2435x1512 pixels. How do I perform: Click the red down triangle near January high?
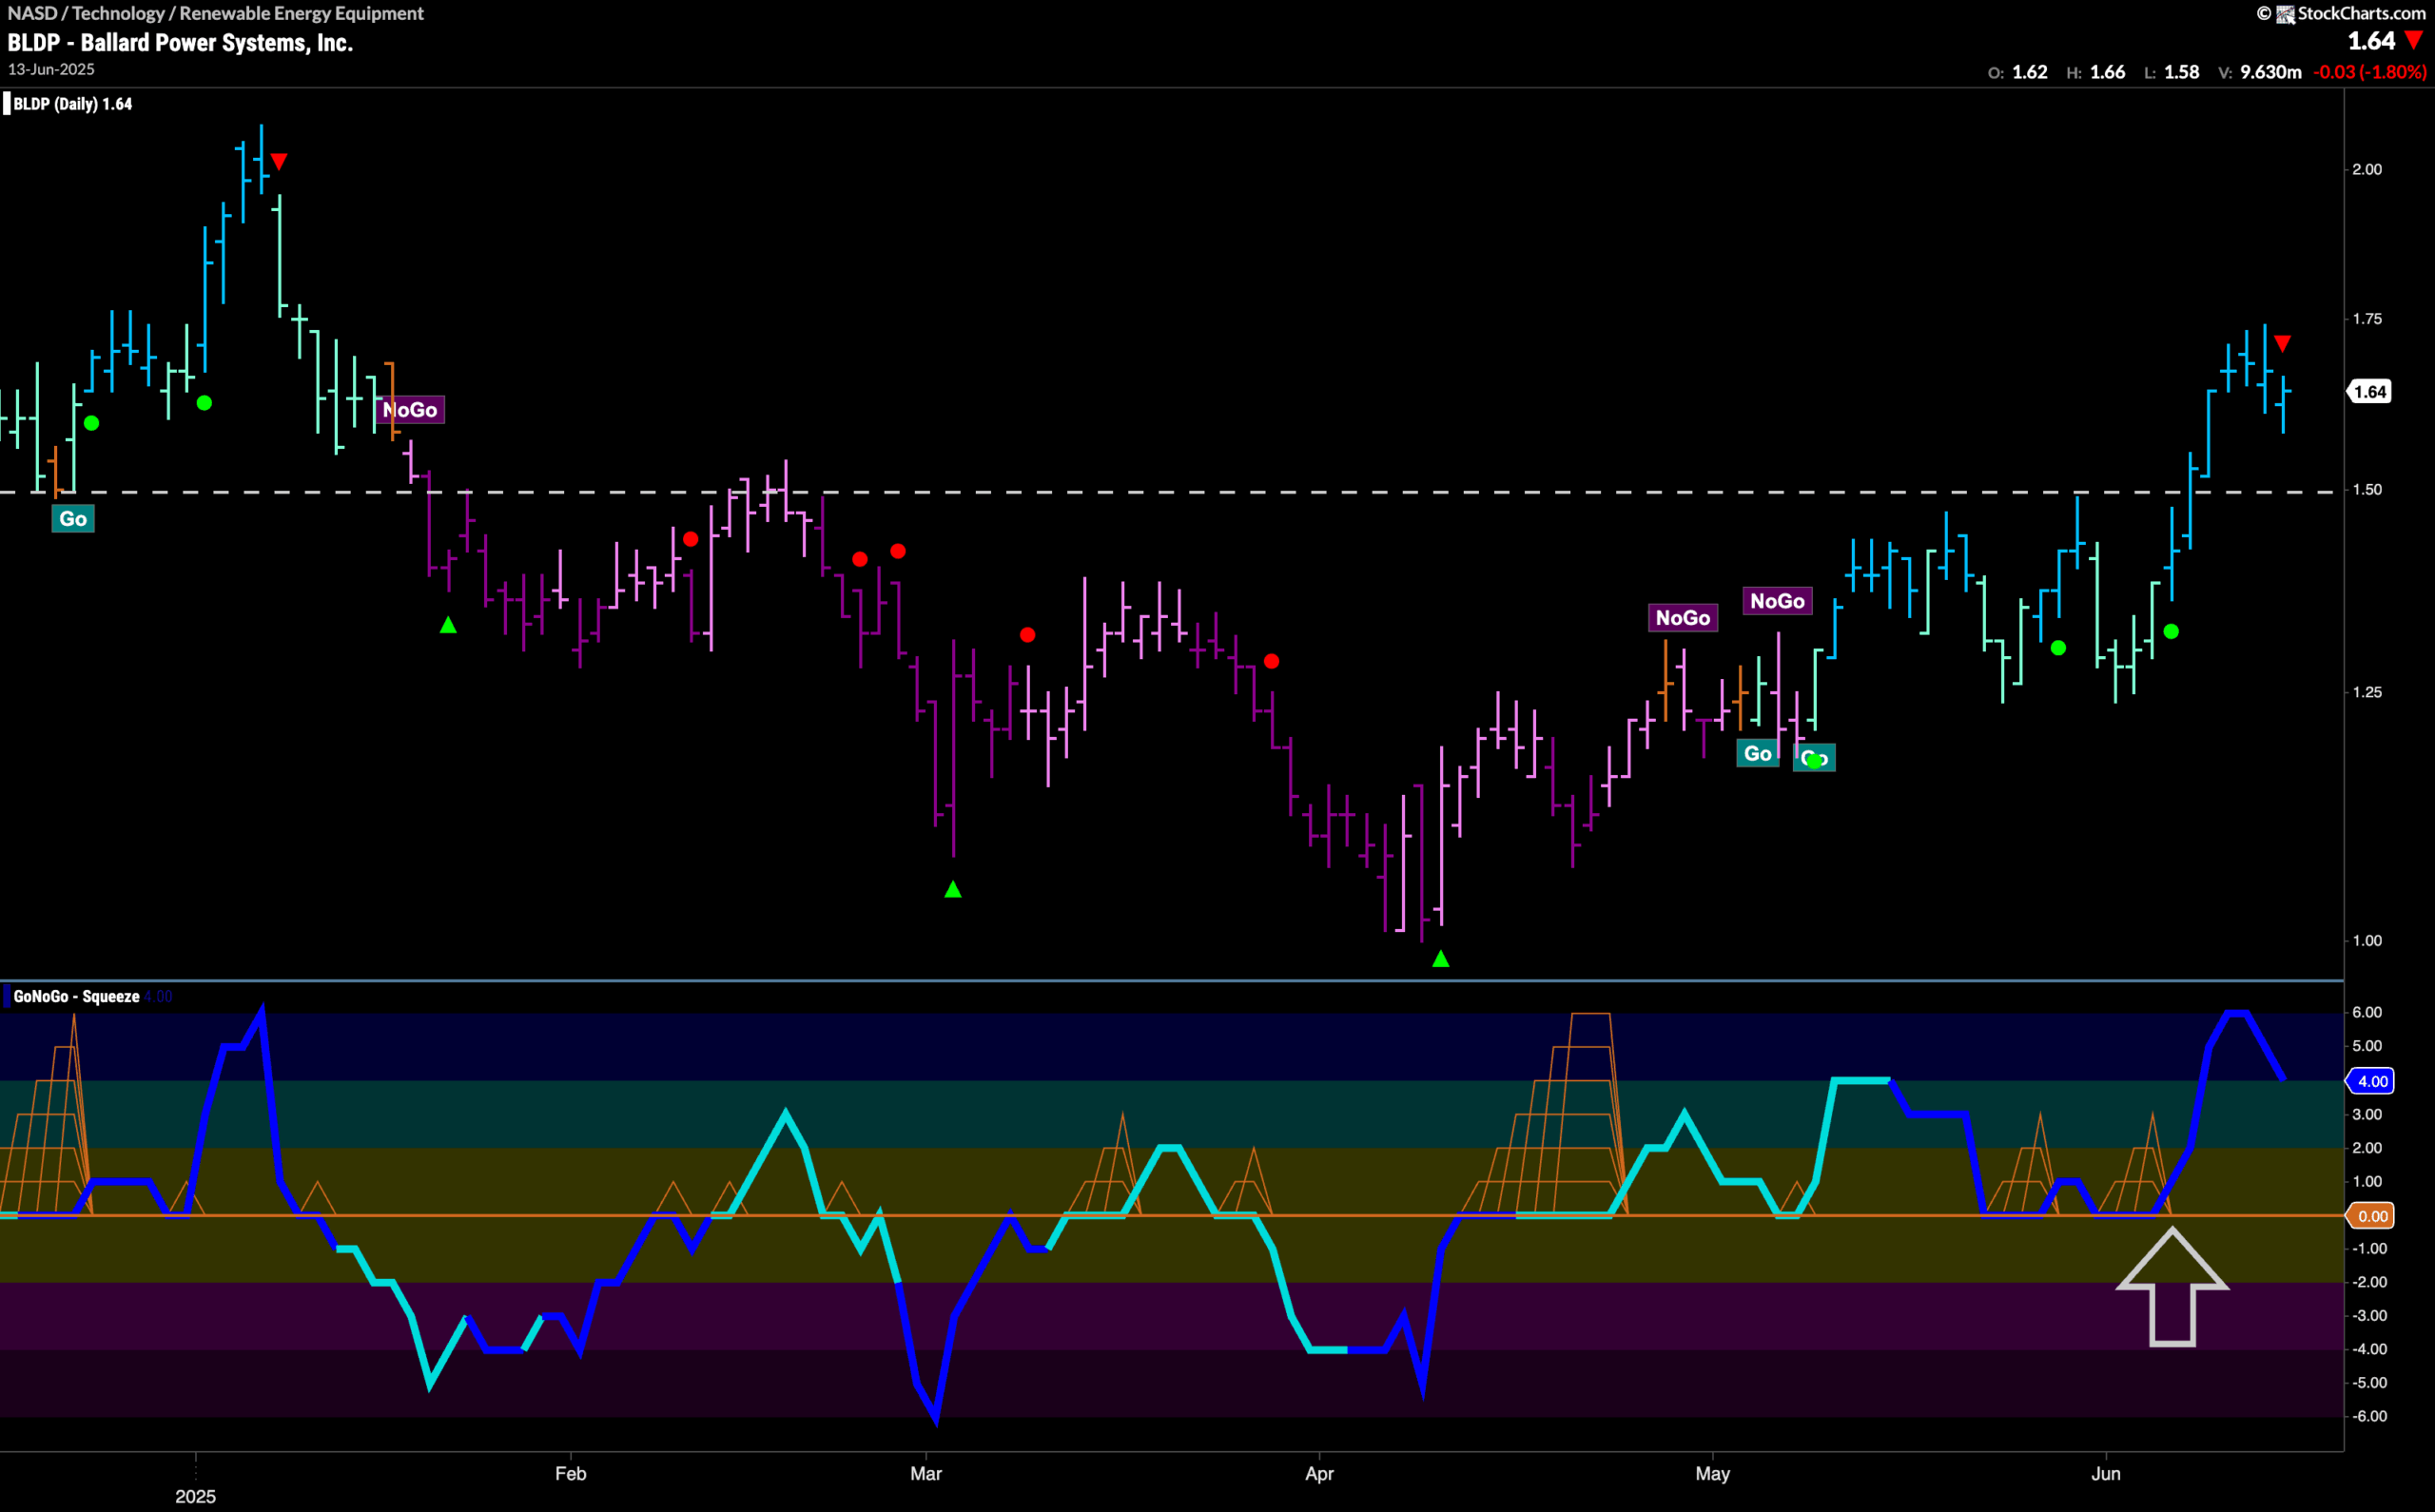pos(279,161)
